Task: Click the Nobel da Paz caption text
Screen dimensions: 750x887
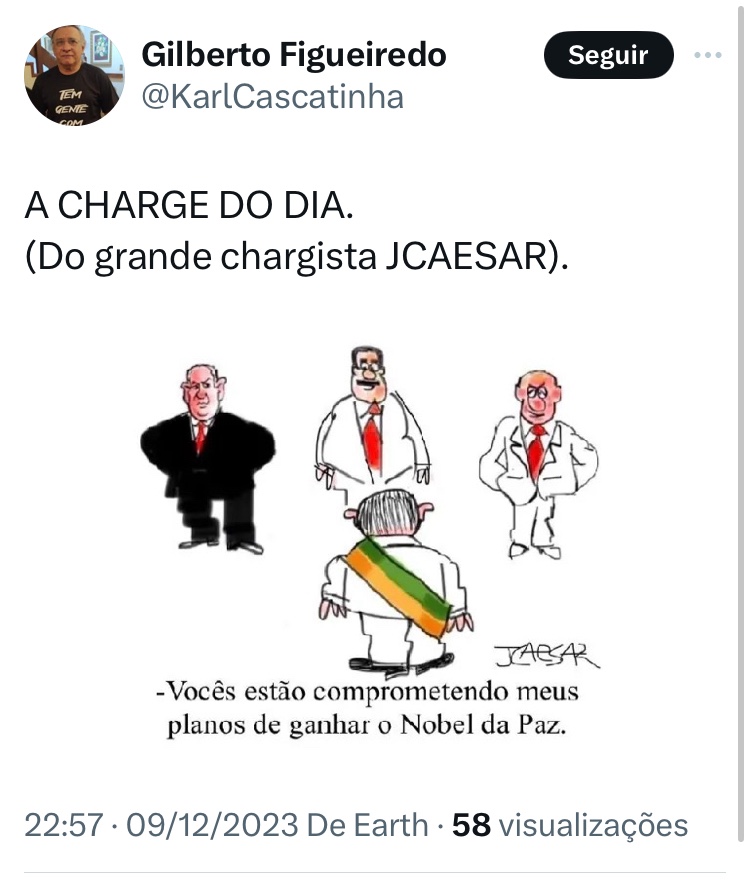Action: [483, 725]
